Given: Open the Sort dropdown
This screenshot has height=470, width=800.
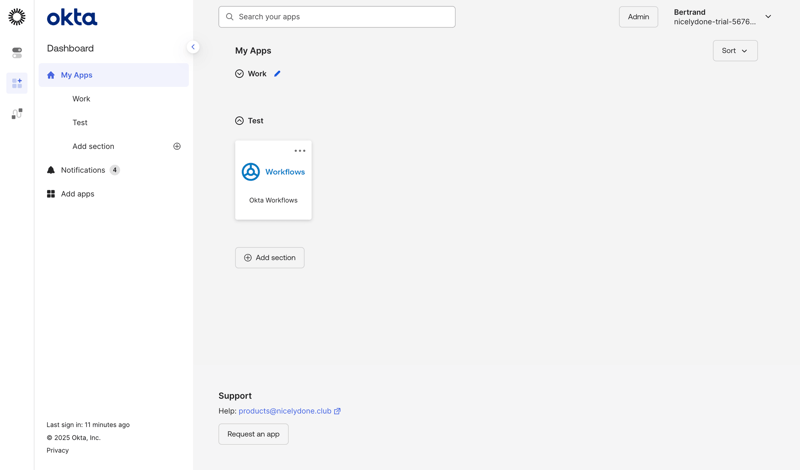Looking at the screenshot, I should (x=735, y=51).
